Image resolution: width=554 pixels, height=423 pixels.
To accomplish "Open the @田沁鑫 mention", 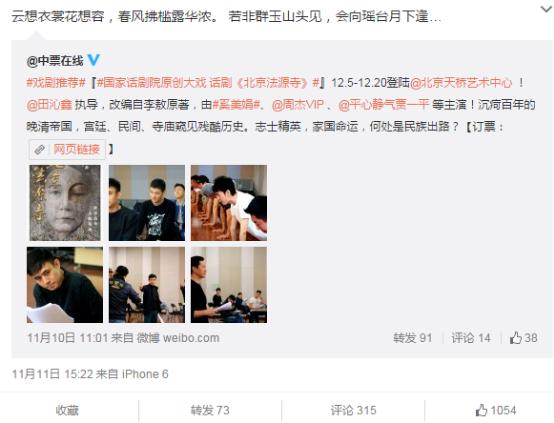I will [49, 105].
